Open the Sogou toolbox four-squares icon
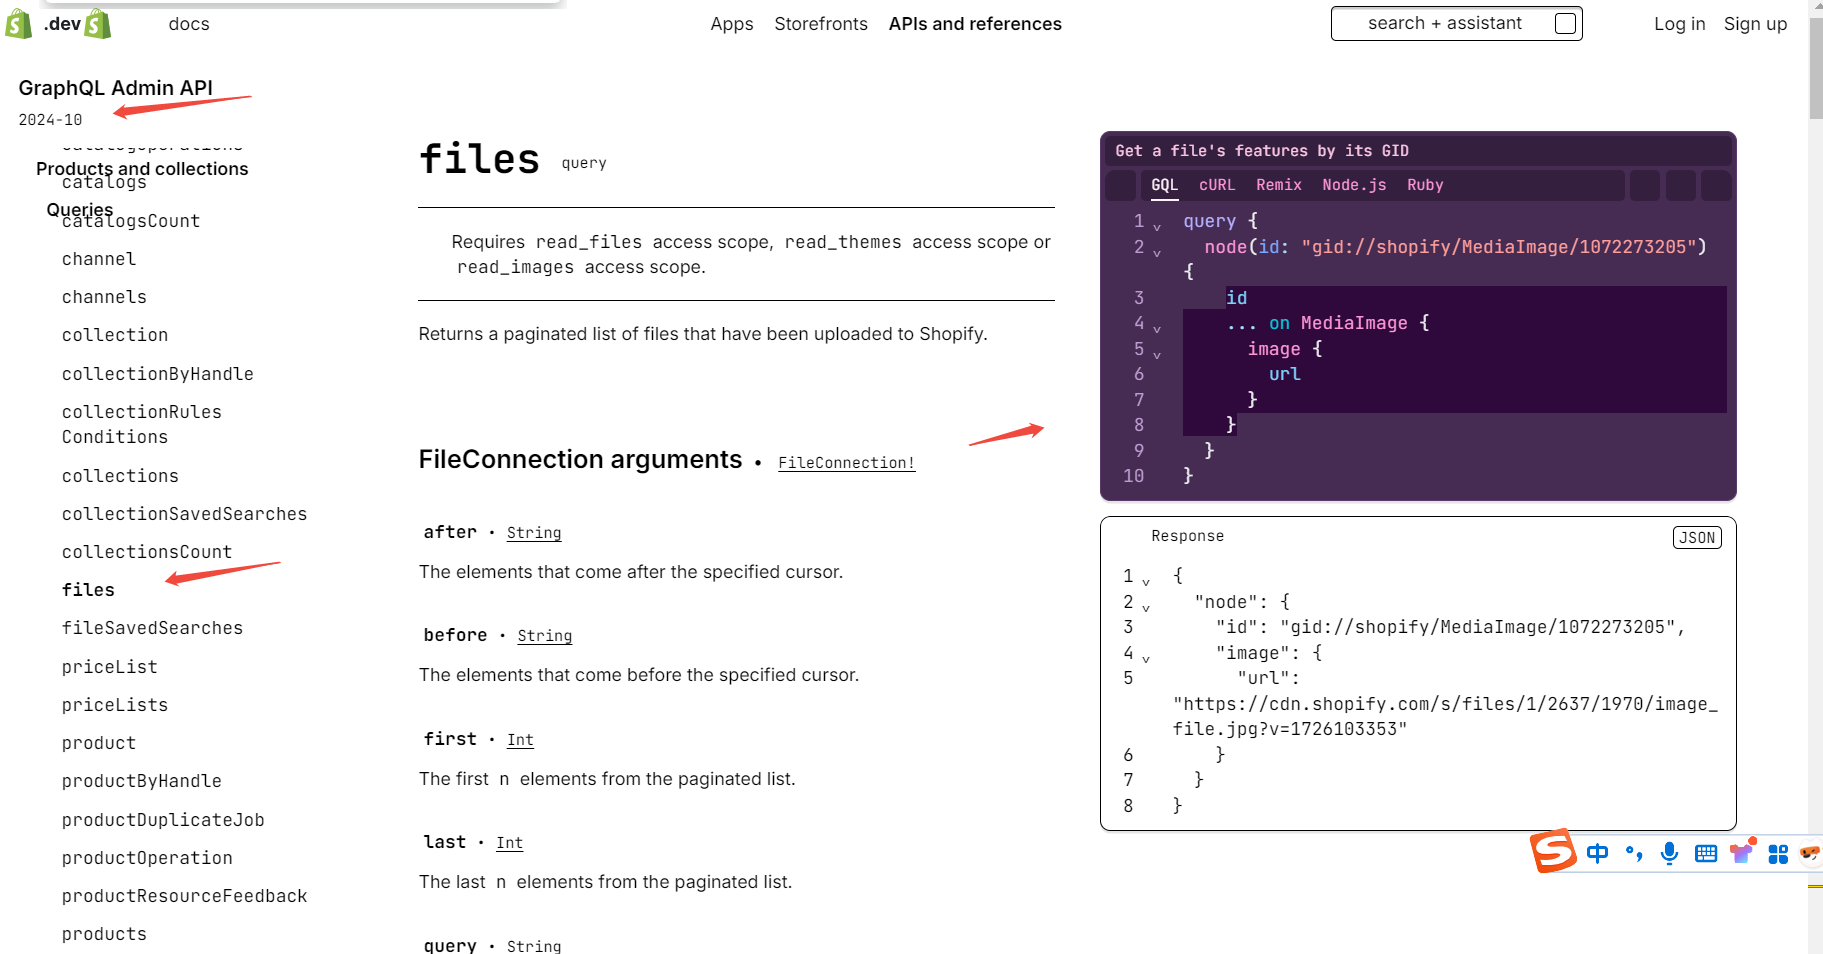Viewport: 1823px width, 954px height. coord(1778,854)
